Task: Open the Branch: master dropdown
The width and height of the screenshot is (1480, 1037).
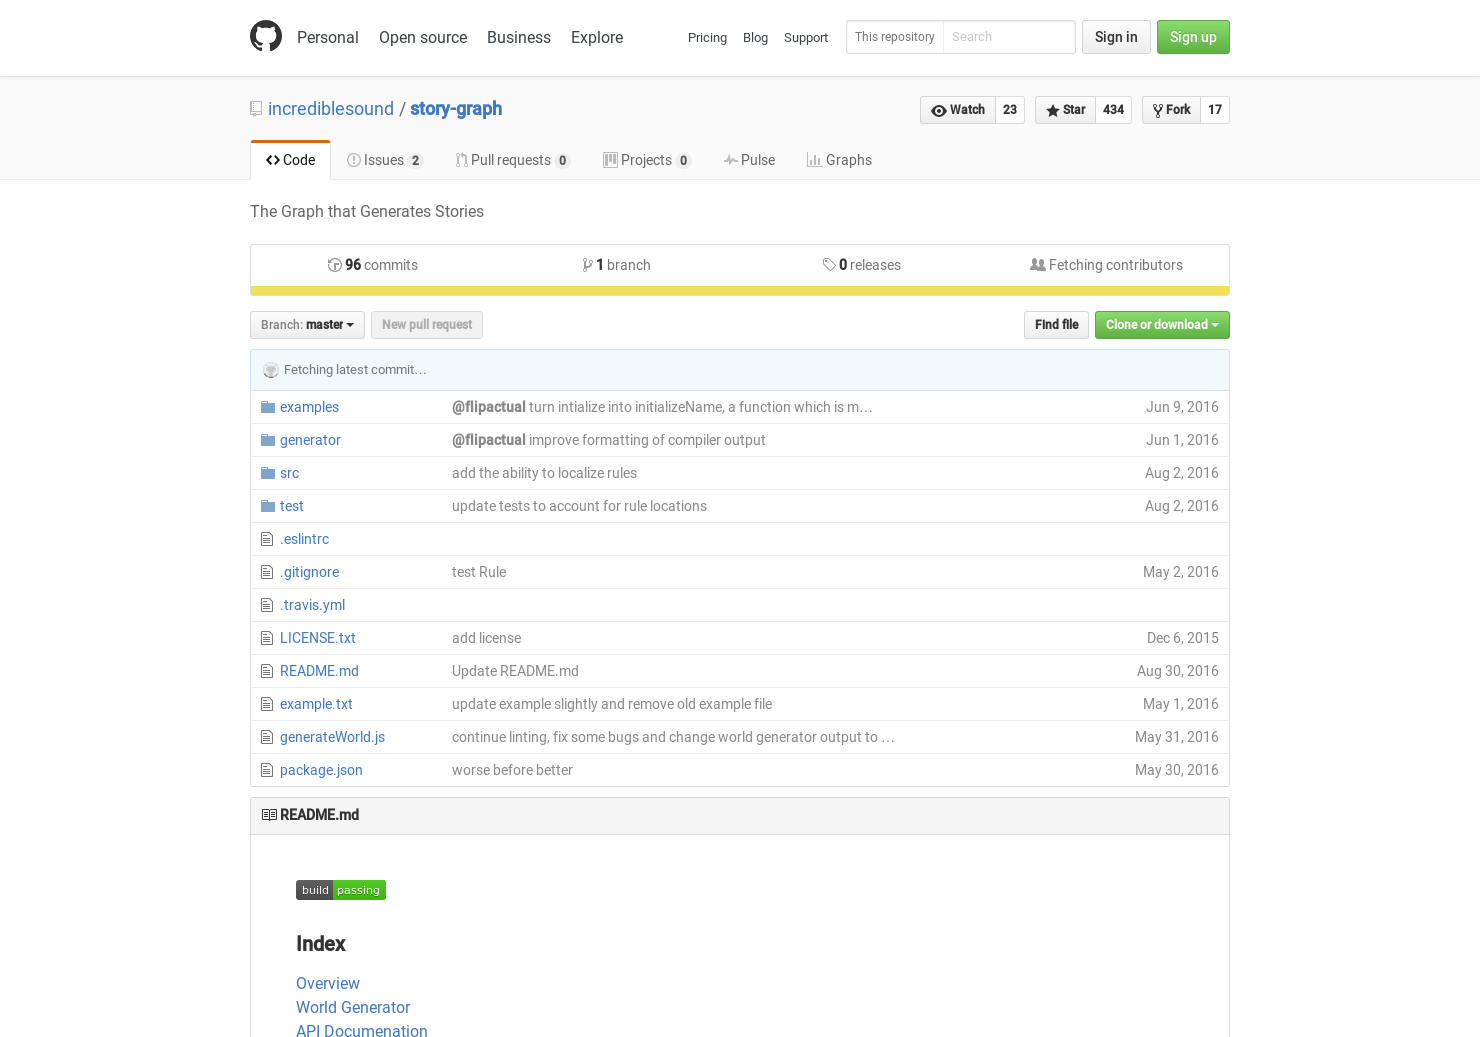Action: (307, 325)
